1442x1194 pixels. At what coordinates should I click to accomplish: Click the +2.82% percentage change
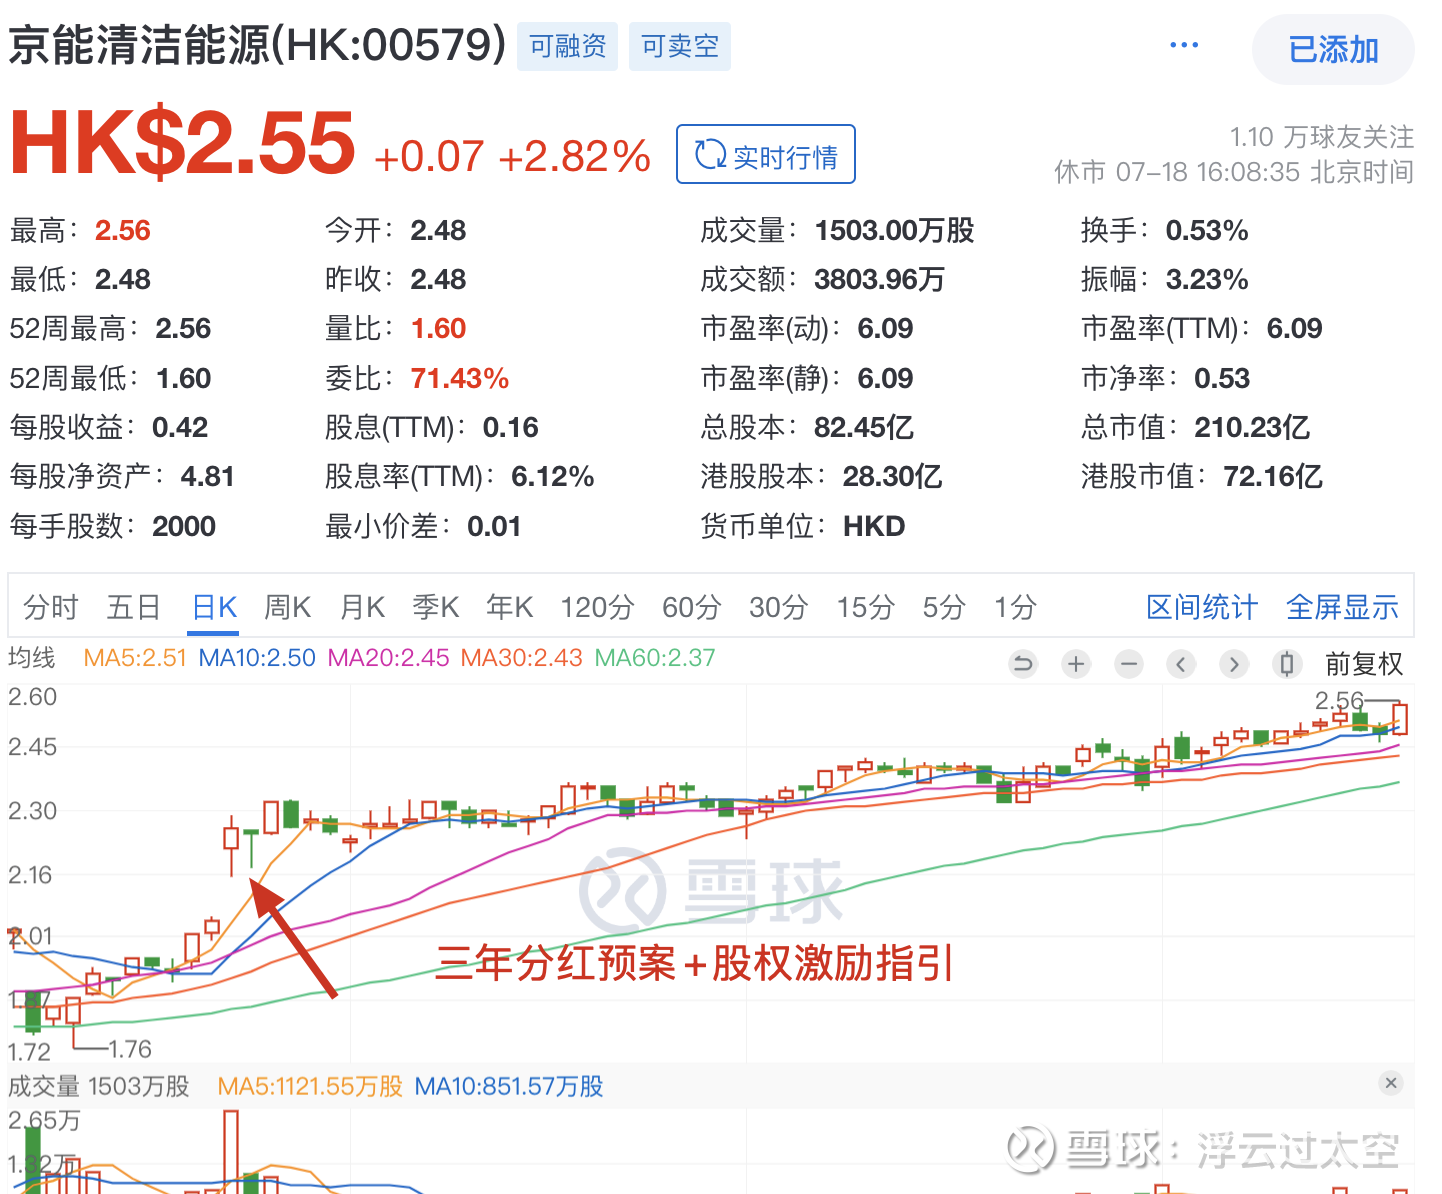click(x=574, y=157)
